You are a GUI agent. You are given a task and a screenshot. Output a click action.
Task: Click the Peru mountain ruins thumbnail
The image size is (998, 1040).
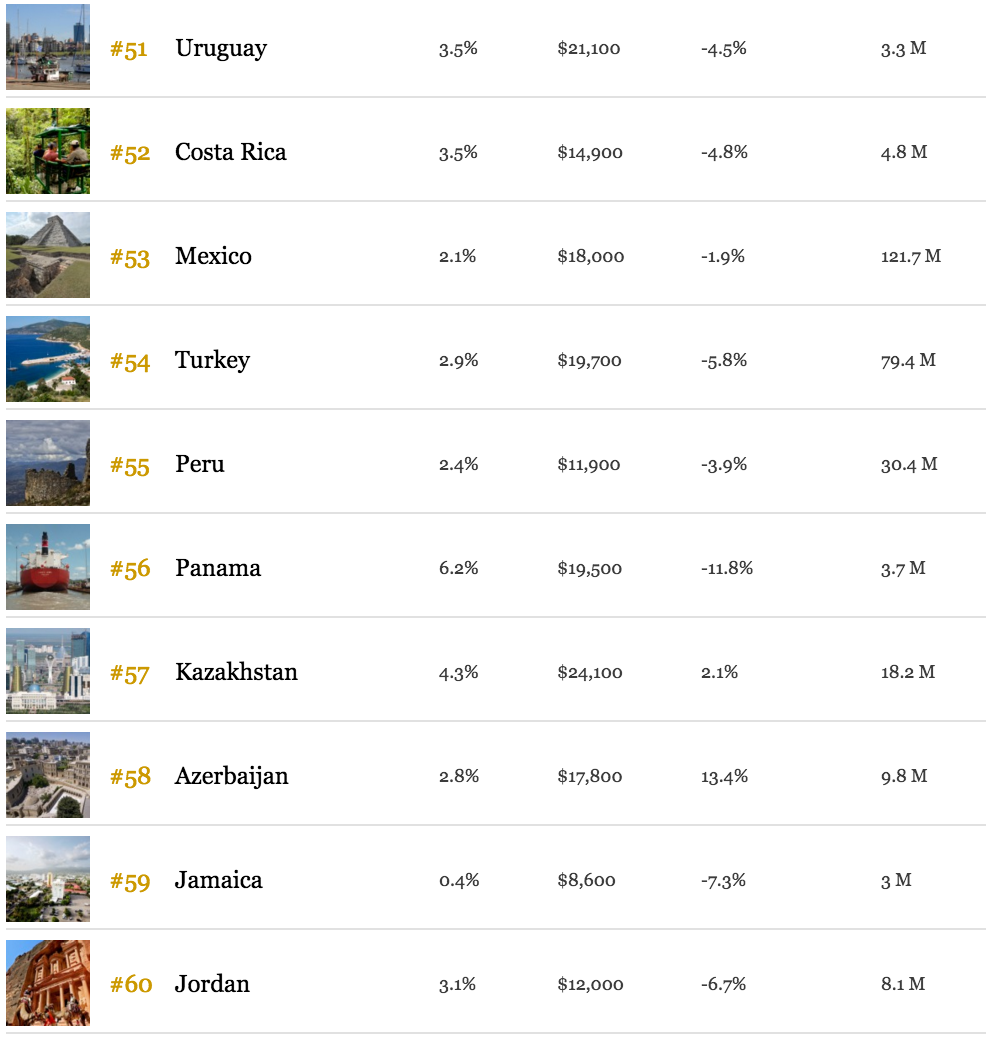pyautogui.click(x=48, y=463)
